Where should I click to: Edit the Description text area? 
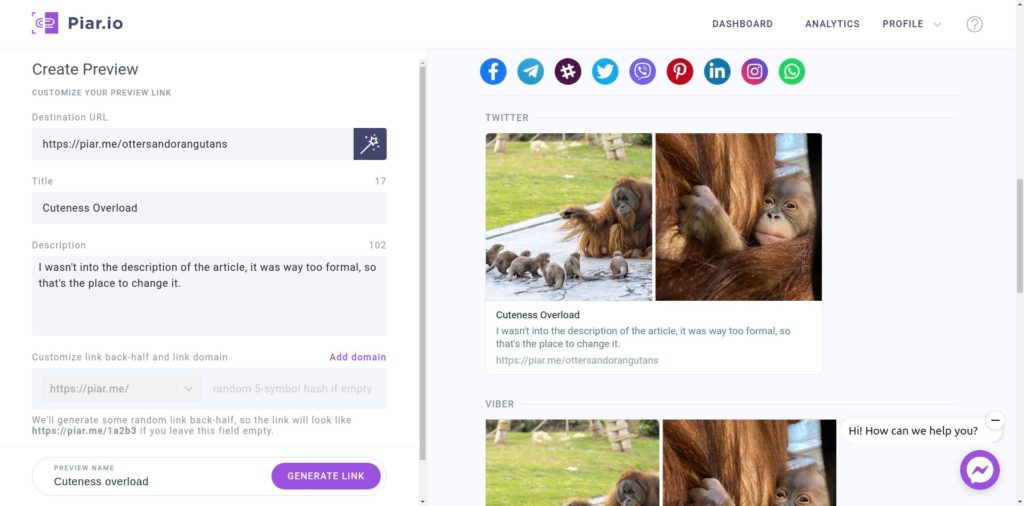click(209, 296)
